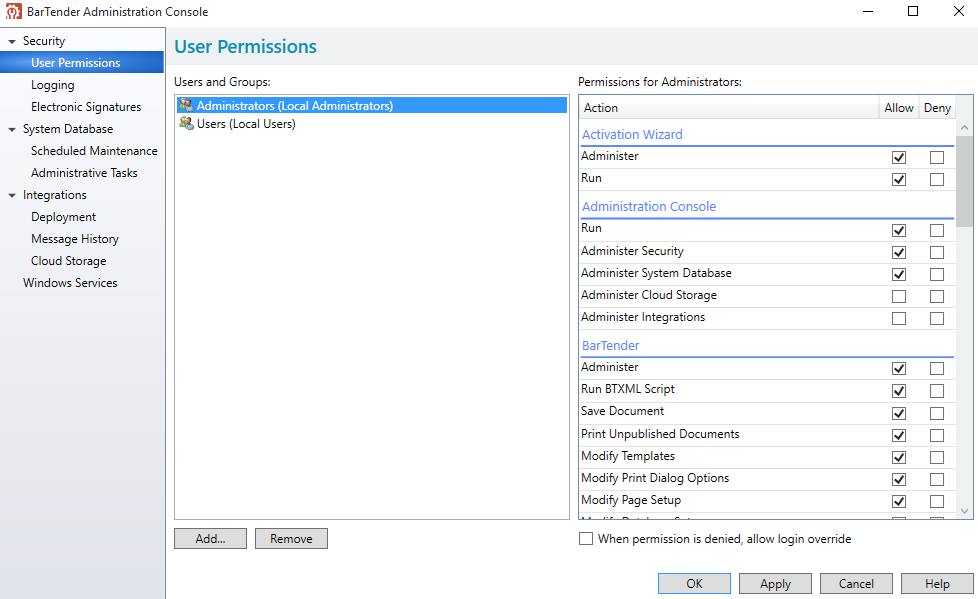Uncheck Allow for Administration Console Run
Screen dimensions: 978x599
(x=899, y=230)
